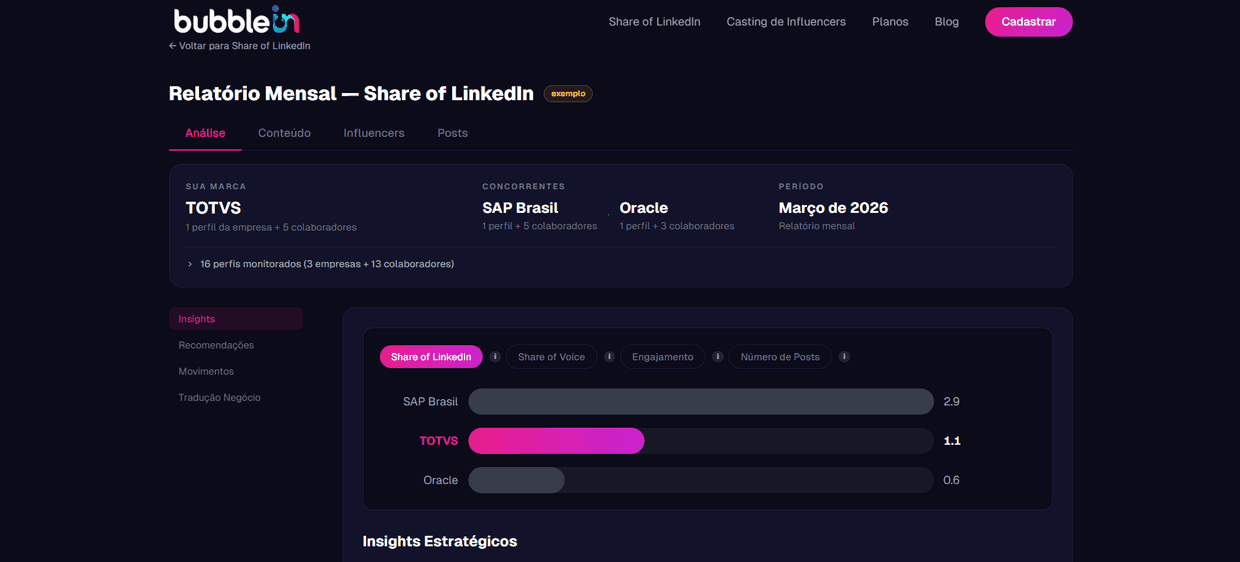Open the Conteúdo tab
Screen dimensions: 1240x562
point(284,133)
